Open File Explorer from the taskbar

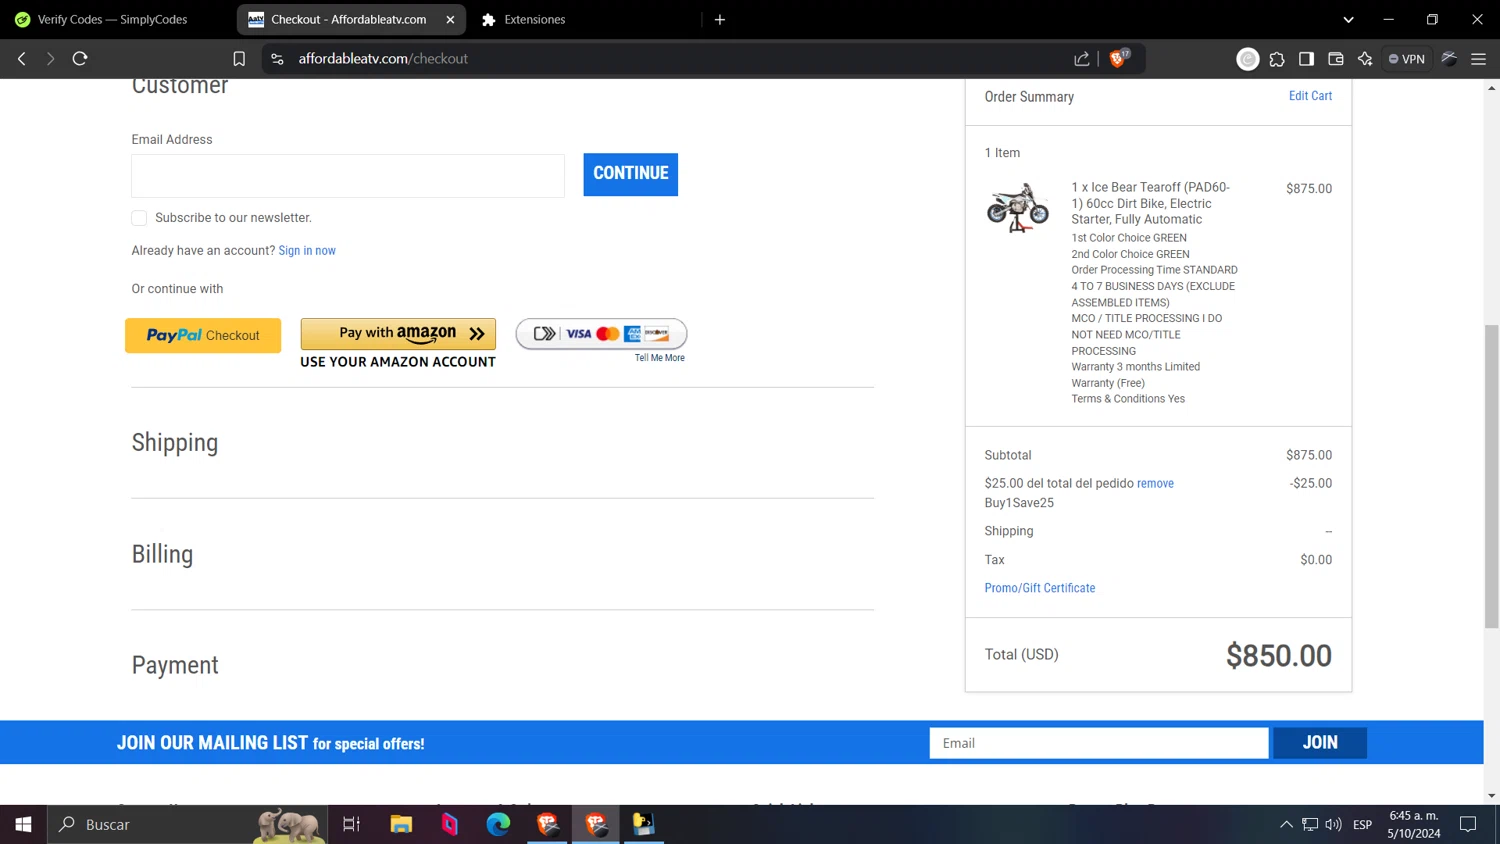pos(401,824)
